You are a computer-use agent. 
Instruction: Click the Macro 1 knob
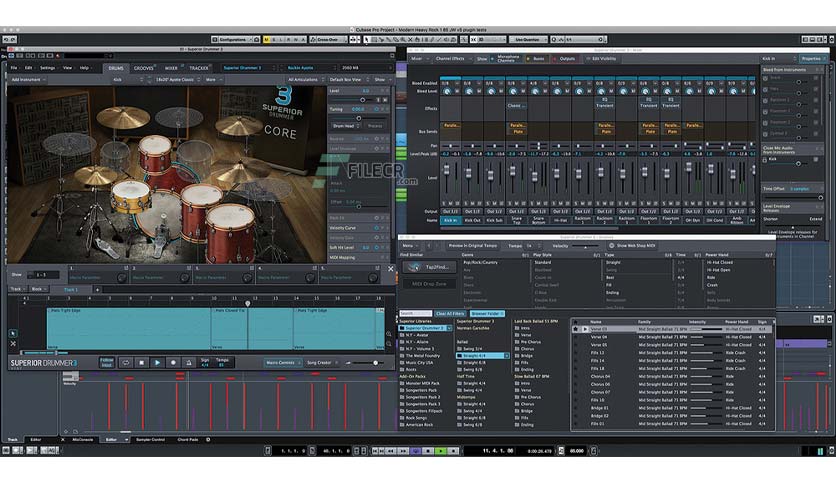click(122, 278)
